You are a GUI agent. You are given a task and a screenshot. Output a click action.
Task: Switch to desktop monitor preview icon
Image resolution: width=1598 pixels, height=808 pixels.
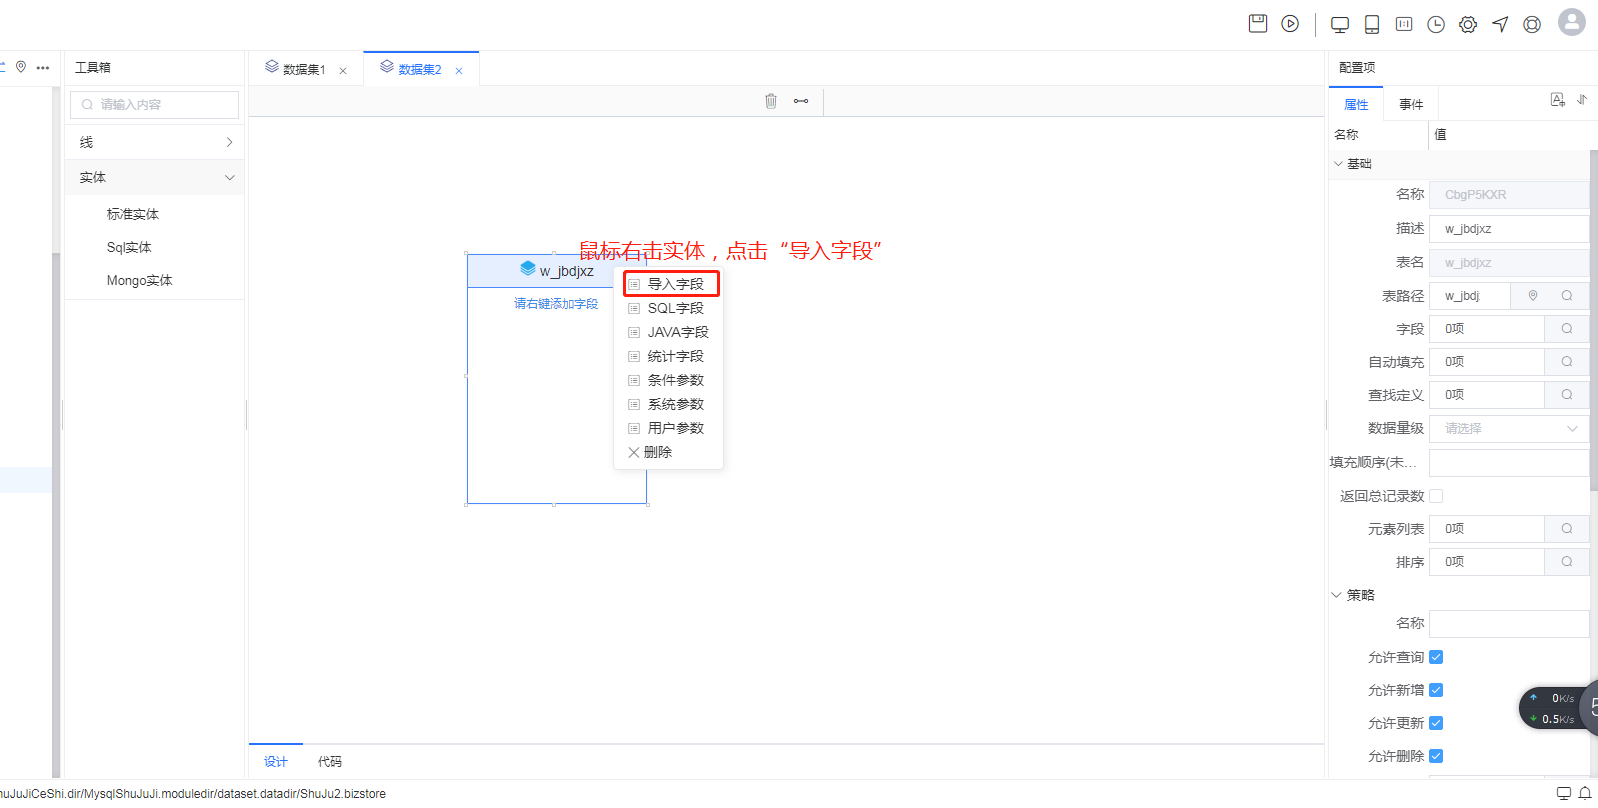tap(1340, 25)
